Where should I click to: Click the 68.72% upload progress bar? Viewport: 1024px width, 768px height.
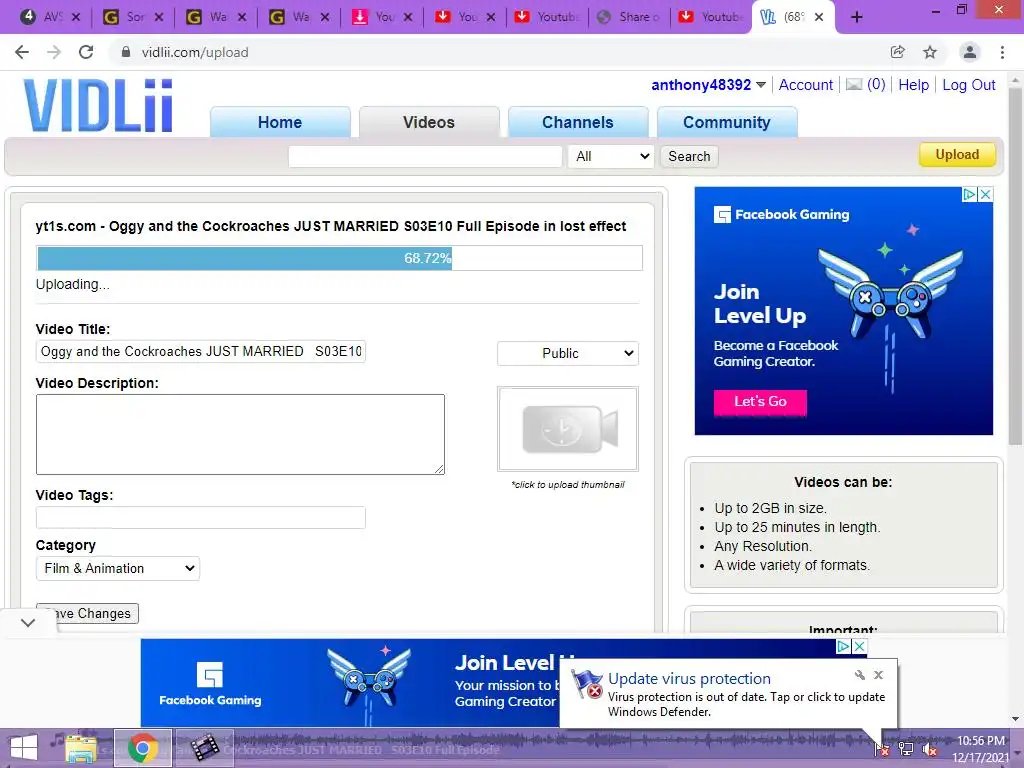pyautogui.click(x=339, y=258)
